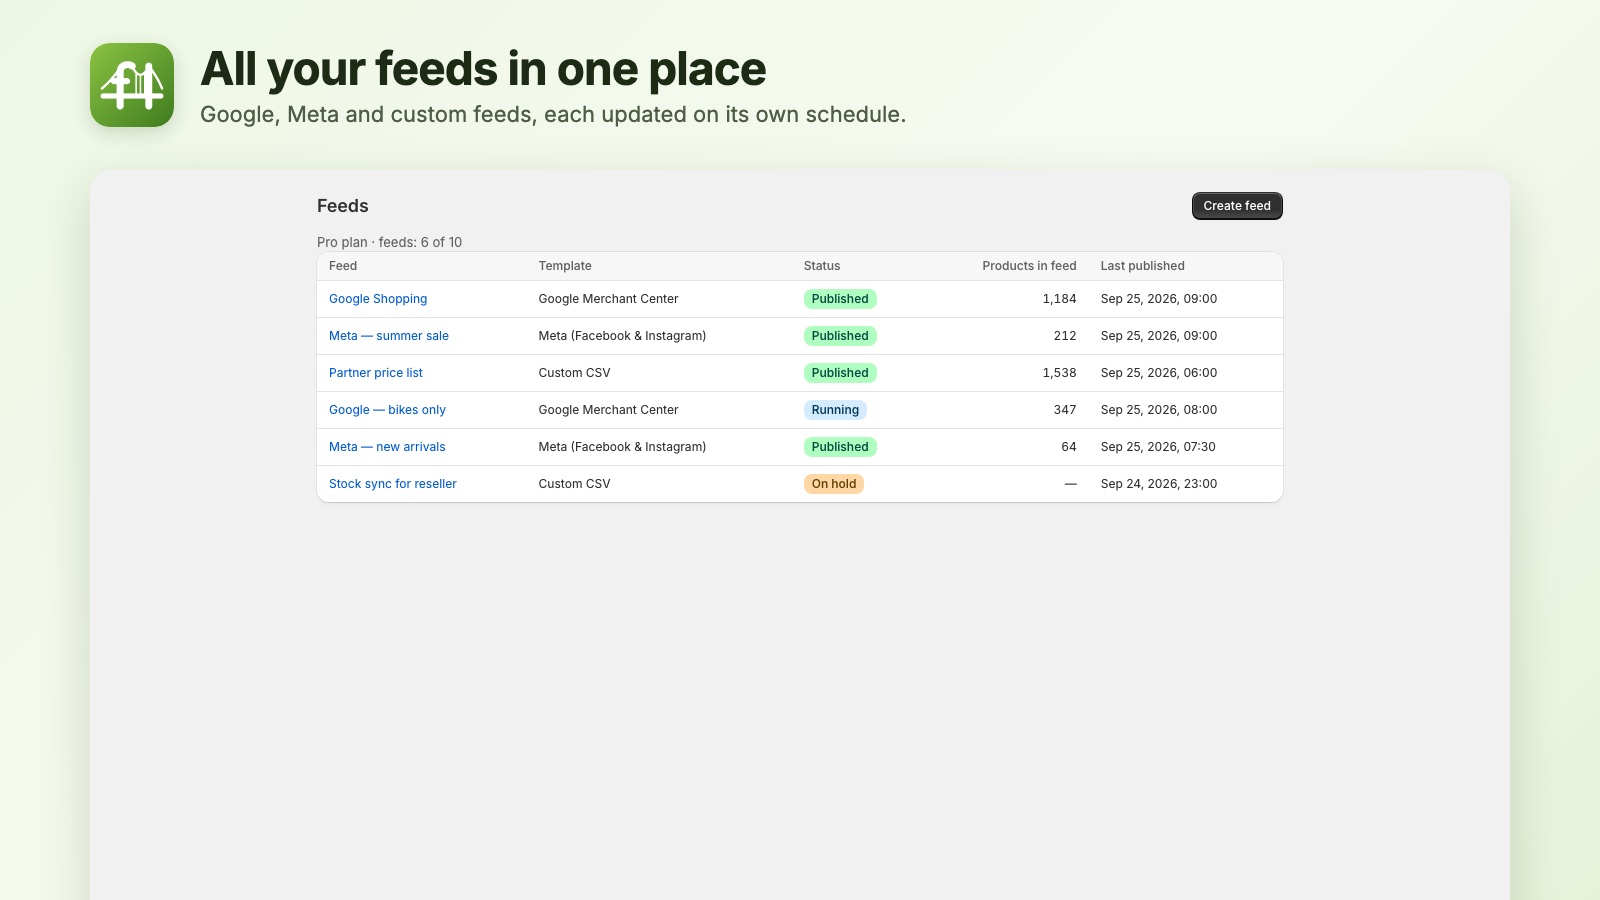This screenshot has width=1600, height=900.
Task: Click Google Shopping row's 09:00 timestamp
Action: click(x=1159, y=299)
